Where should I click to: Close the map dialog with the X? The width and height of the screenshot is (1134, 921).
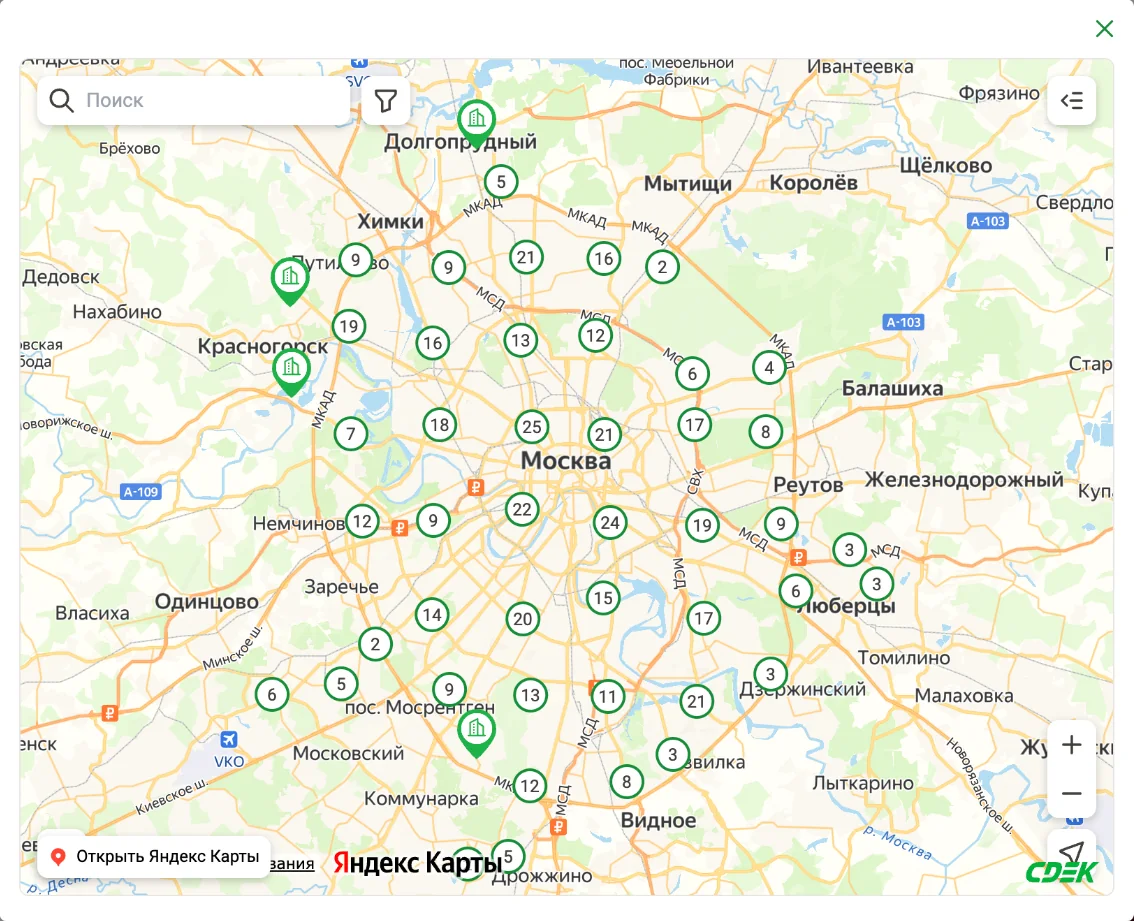[1104, 28]
